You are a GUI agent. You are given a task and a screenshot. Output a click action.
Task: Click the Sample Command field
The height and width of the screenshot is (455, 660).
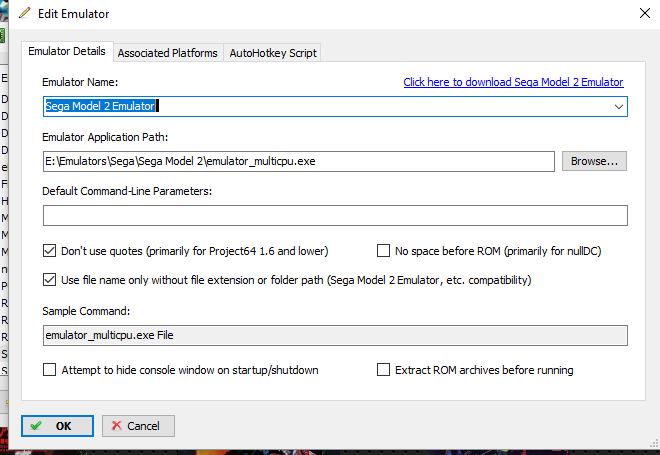pos(335,335)
